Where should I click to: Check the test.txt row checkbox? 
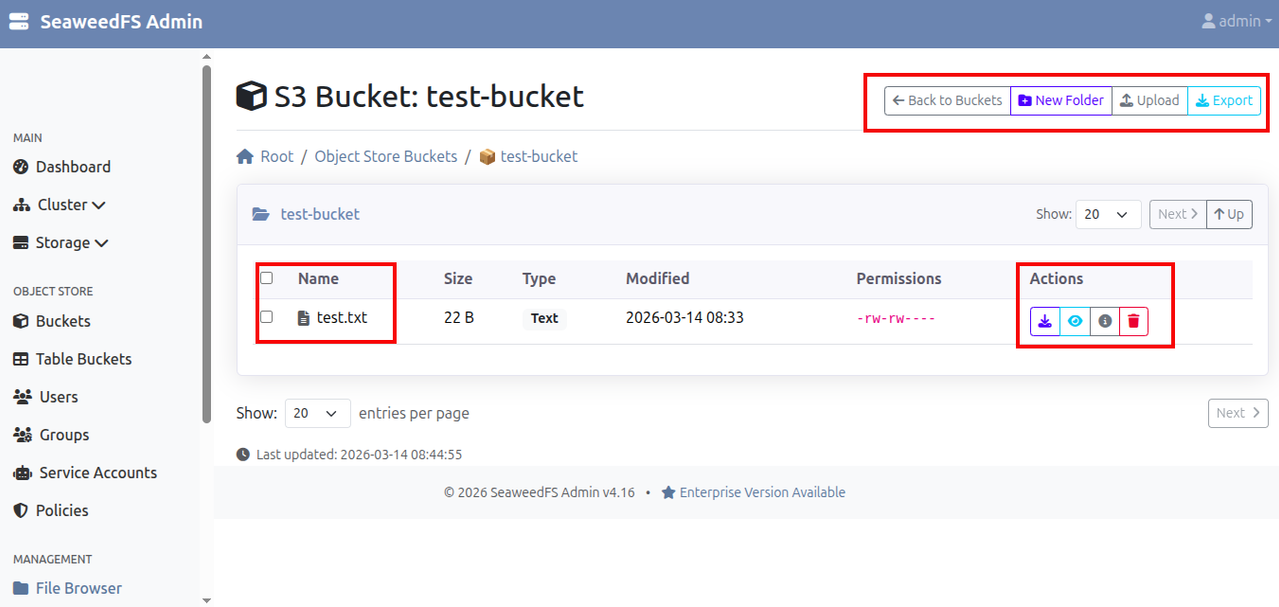266,317
